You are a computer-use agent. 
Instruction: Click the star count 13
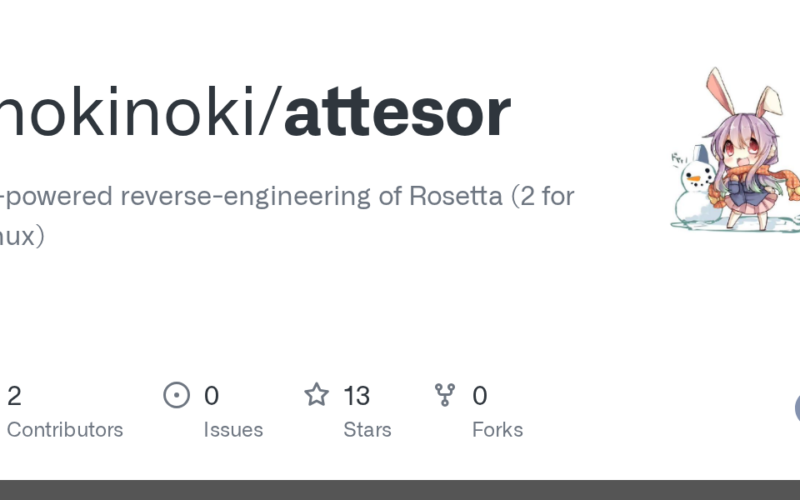356,396
